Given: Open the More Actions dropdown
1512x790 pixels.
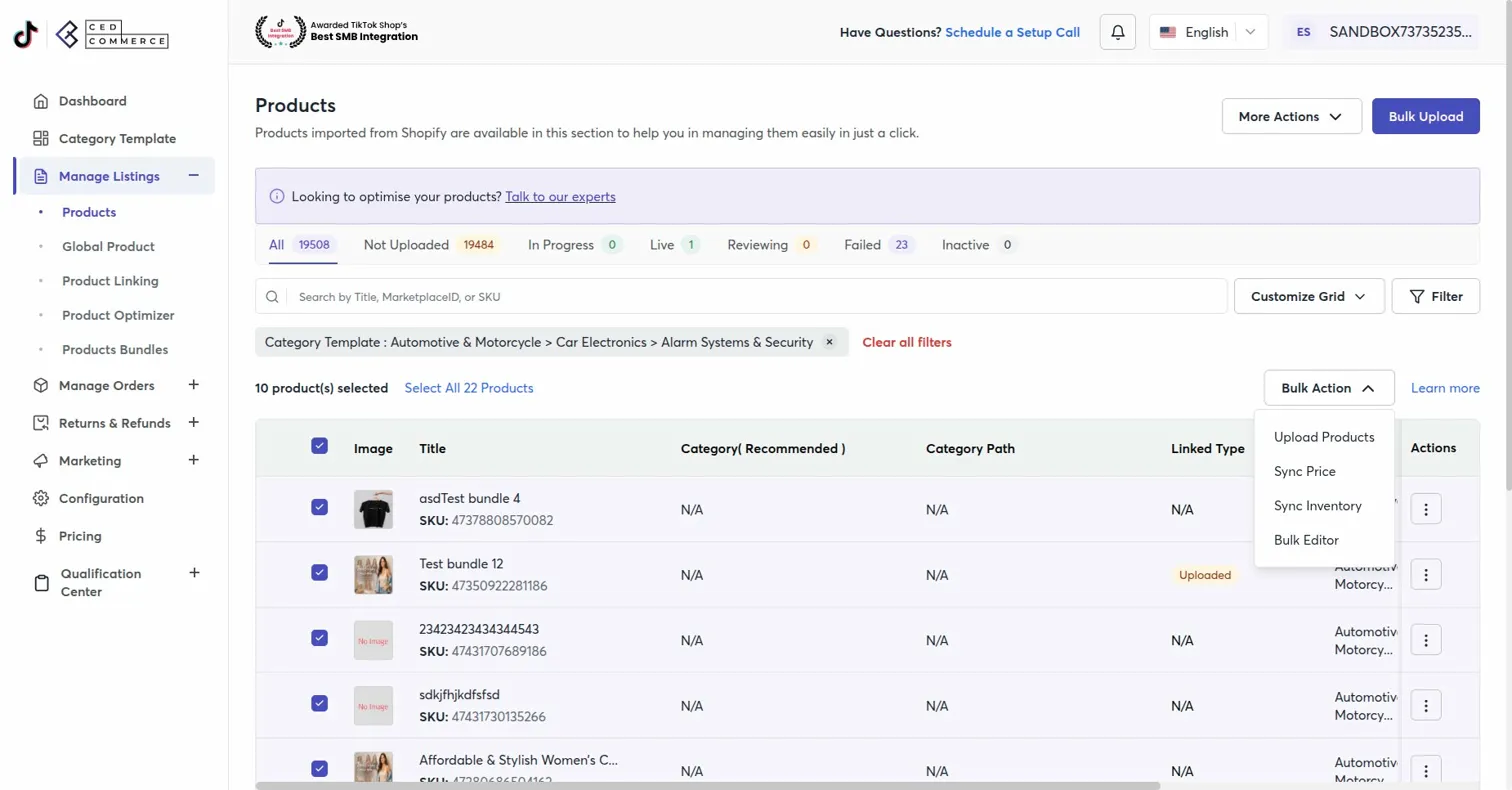Looking at the screenshot, I should [x=1291, y=116].
